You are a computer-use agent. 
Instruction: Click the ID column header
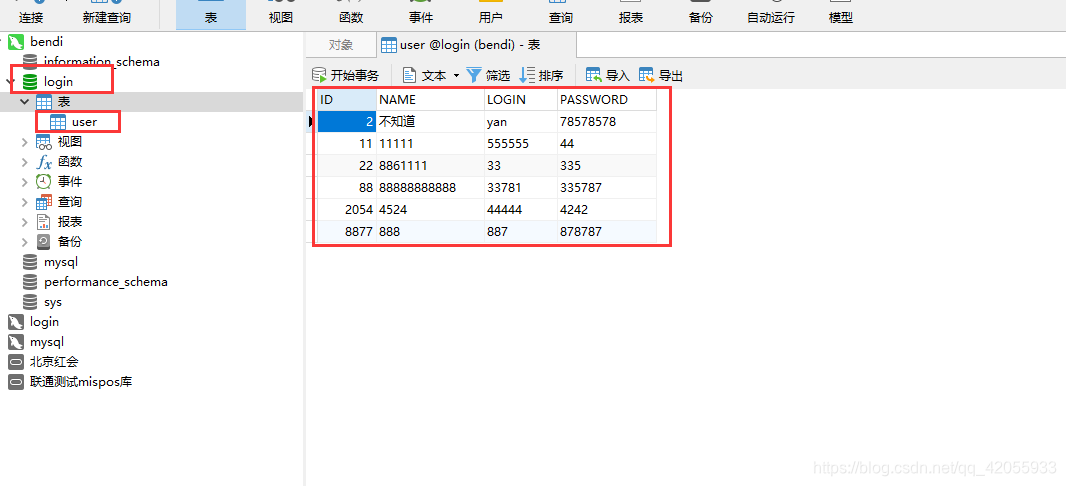(347, 100)
